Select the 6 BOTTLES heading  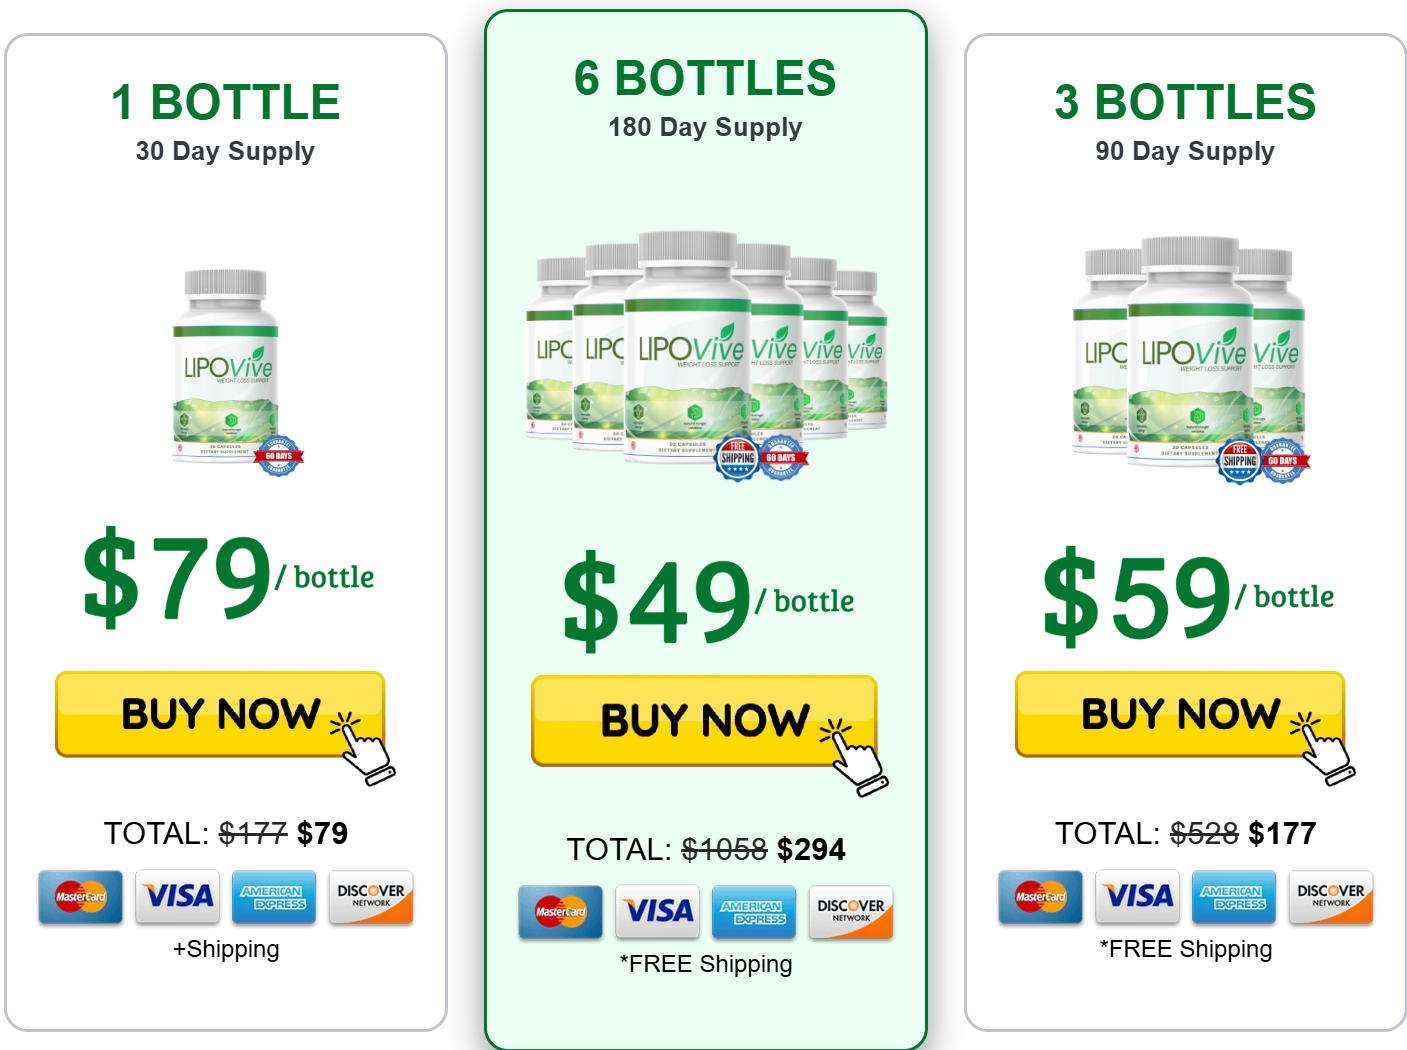coord(705,79)
